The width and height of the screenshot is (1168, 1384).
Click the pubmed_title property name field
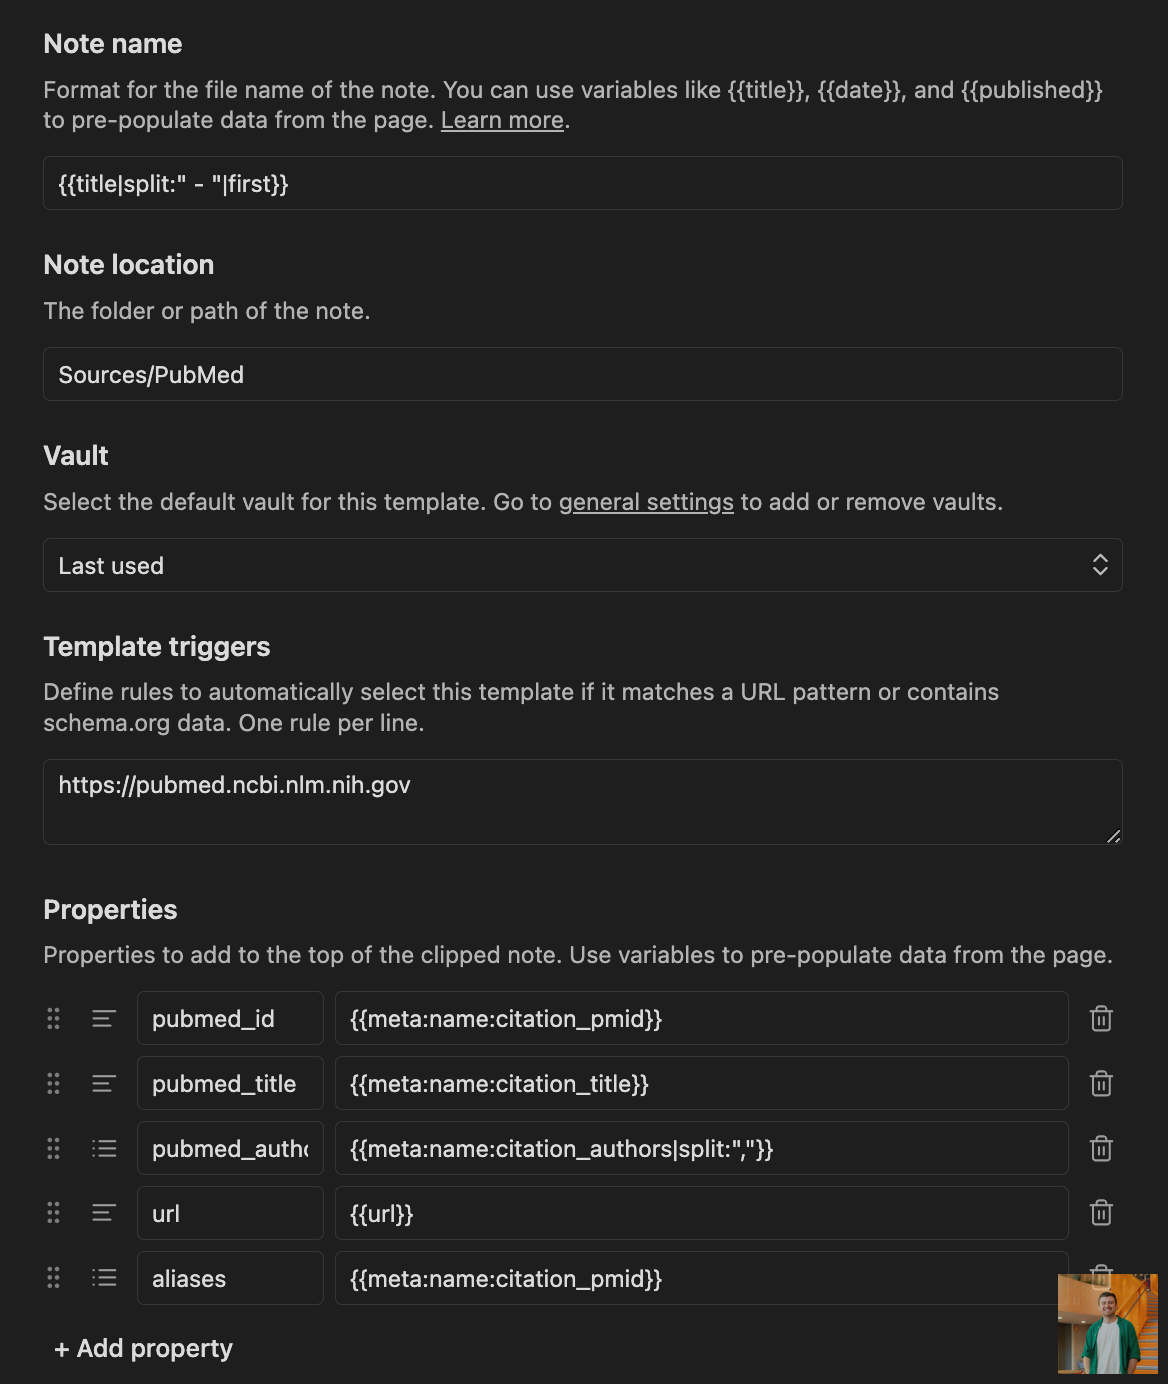(230, 1084)
